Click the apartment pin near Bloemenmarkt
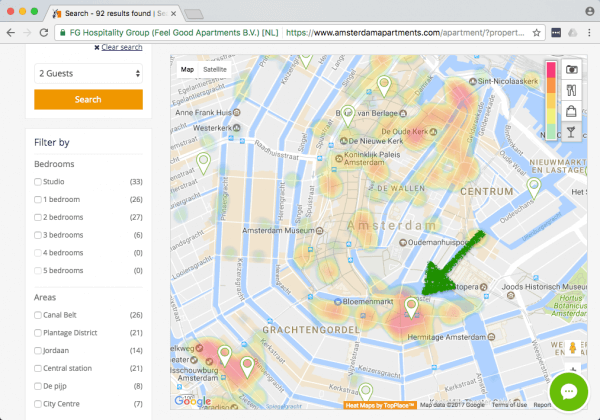The width and height of the screenshot is (600, 420). coord(411,308)
